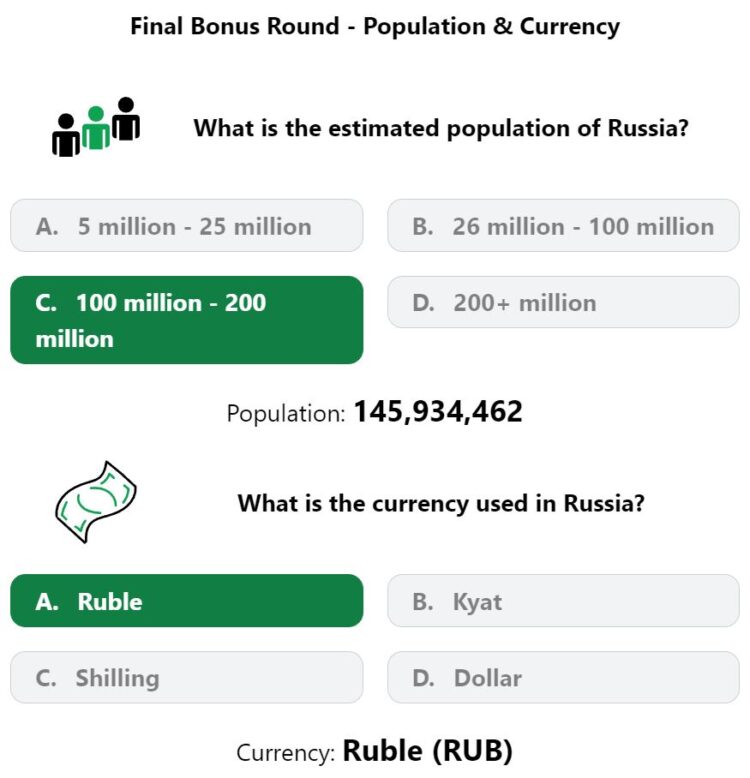750x778 pixels.
Task: Click the Ruble (RUB) currency result text
Action: pos(428,751)
